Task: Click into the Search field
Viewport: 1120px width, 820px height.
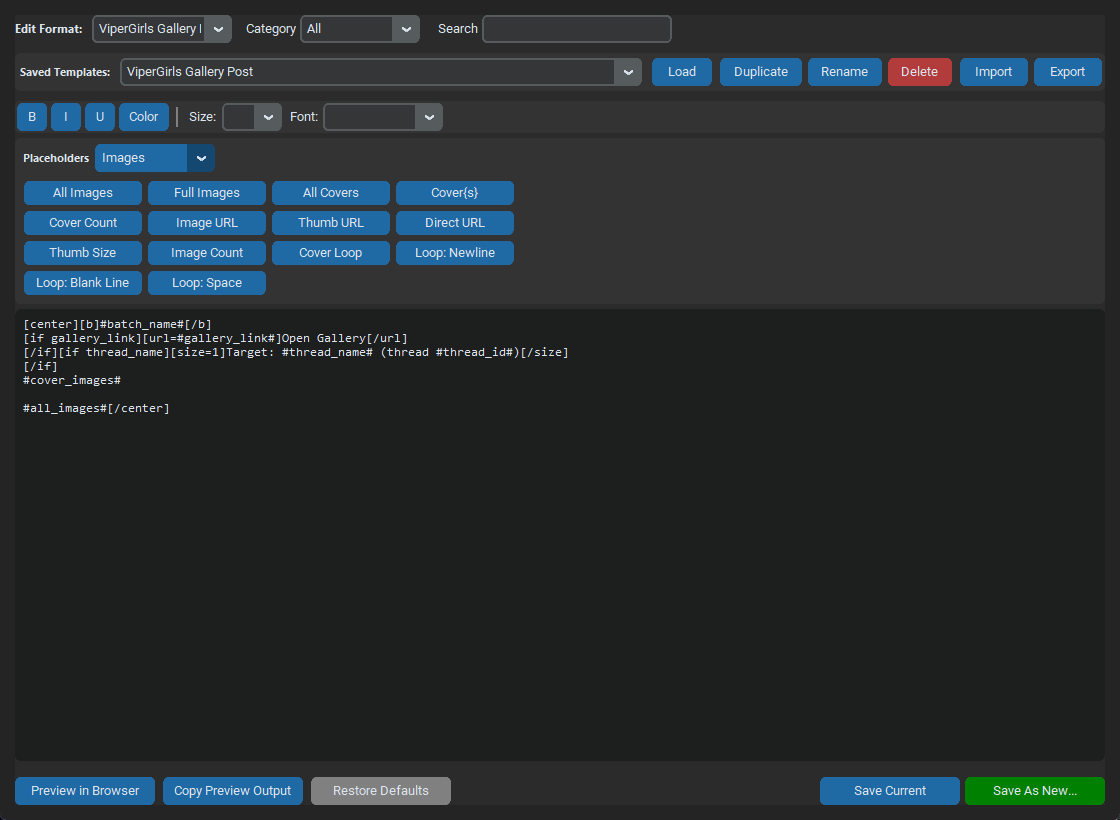Action: 577,29
